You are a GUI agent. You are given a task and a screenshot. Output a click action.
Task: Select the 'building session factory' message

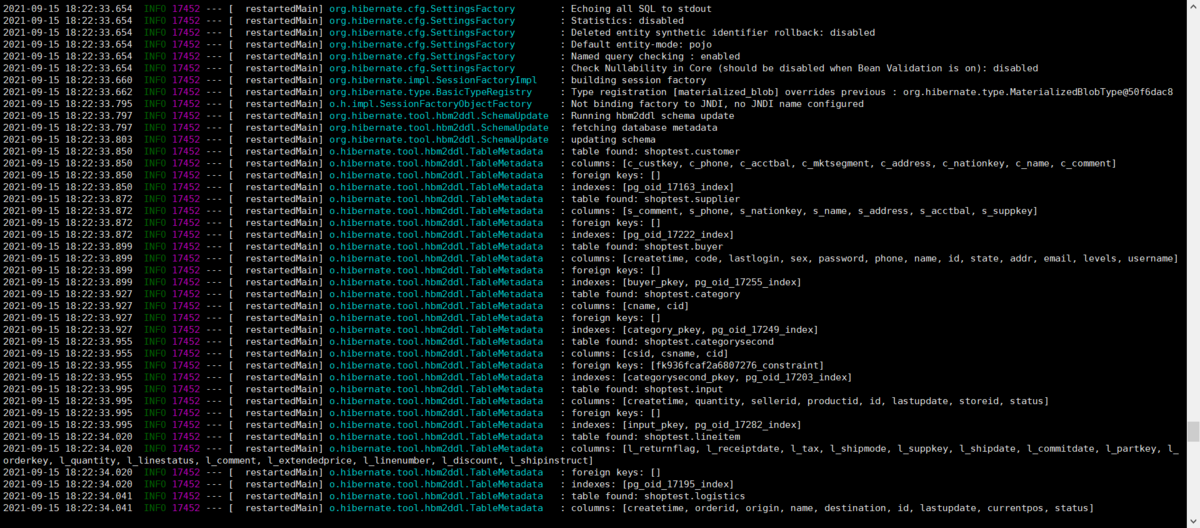tap(639, 80)
